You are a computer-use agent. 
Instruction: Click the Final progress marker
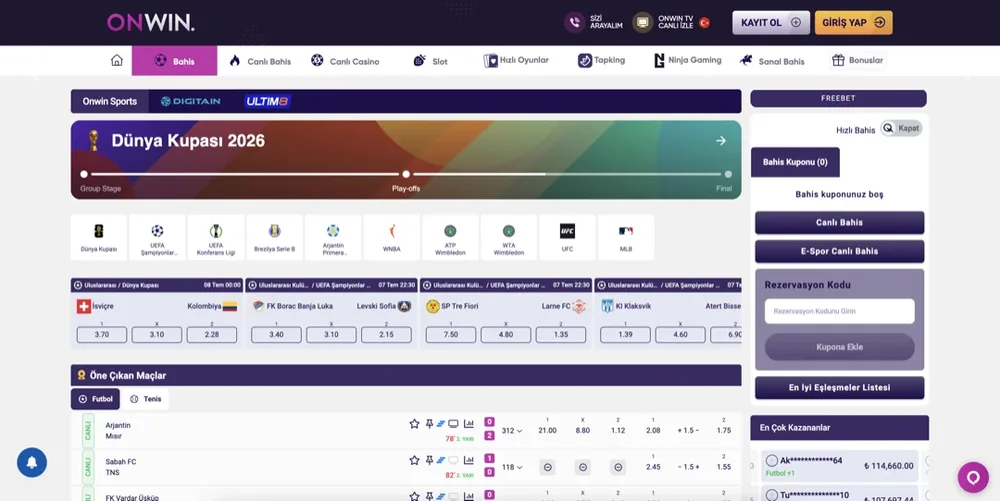pos(728,174)
